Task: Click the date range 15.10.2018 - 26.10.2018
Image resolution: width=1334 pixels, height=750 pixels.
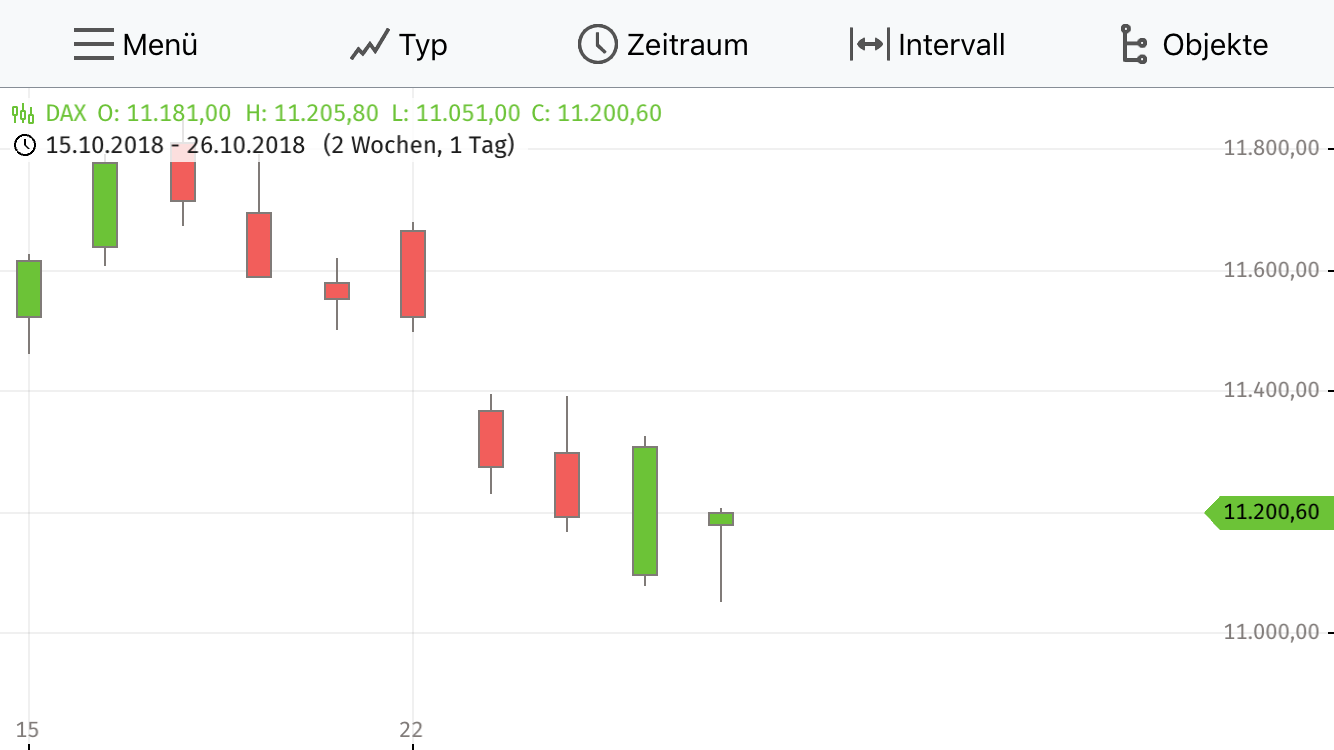Action: pyautogui.click(x=175, y=145)
